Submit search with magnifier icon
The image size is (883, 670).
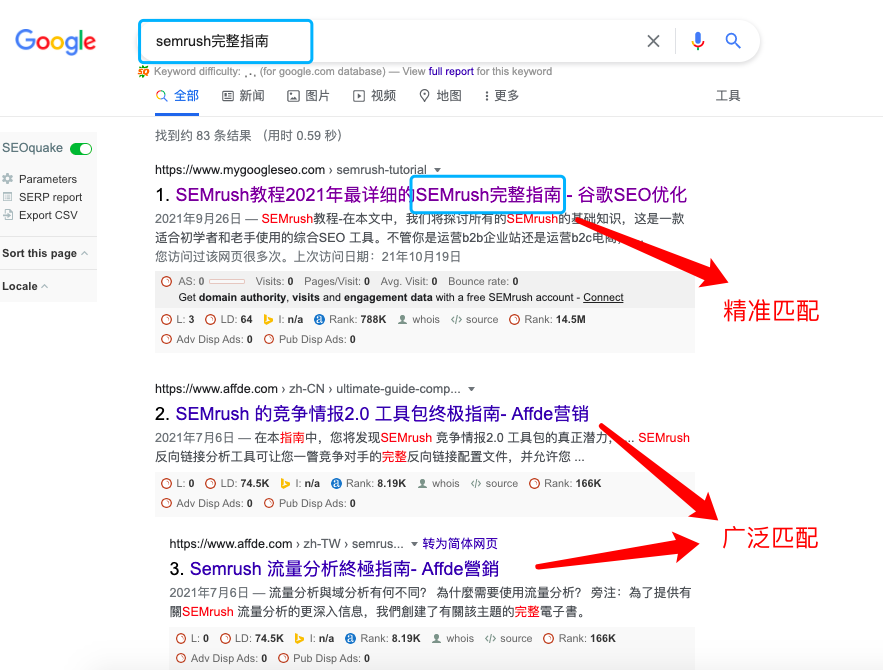[733, 41]
